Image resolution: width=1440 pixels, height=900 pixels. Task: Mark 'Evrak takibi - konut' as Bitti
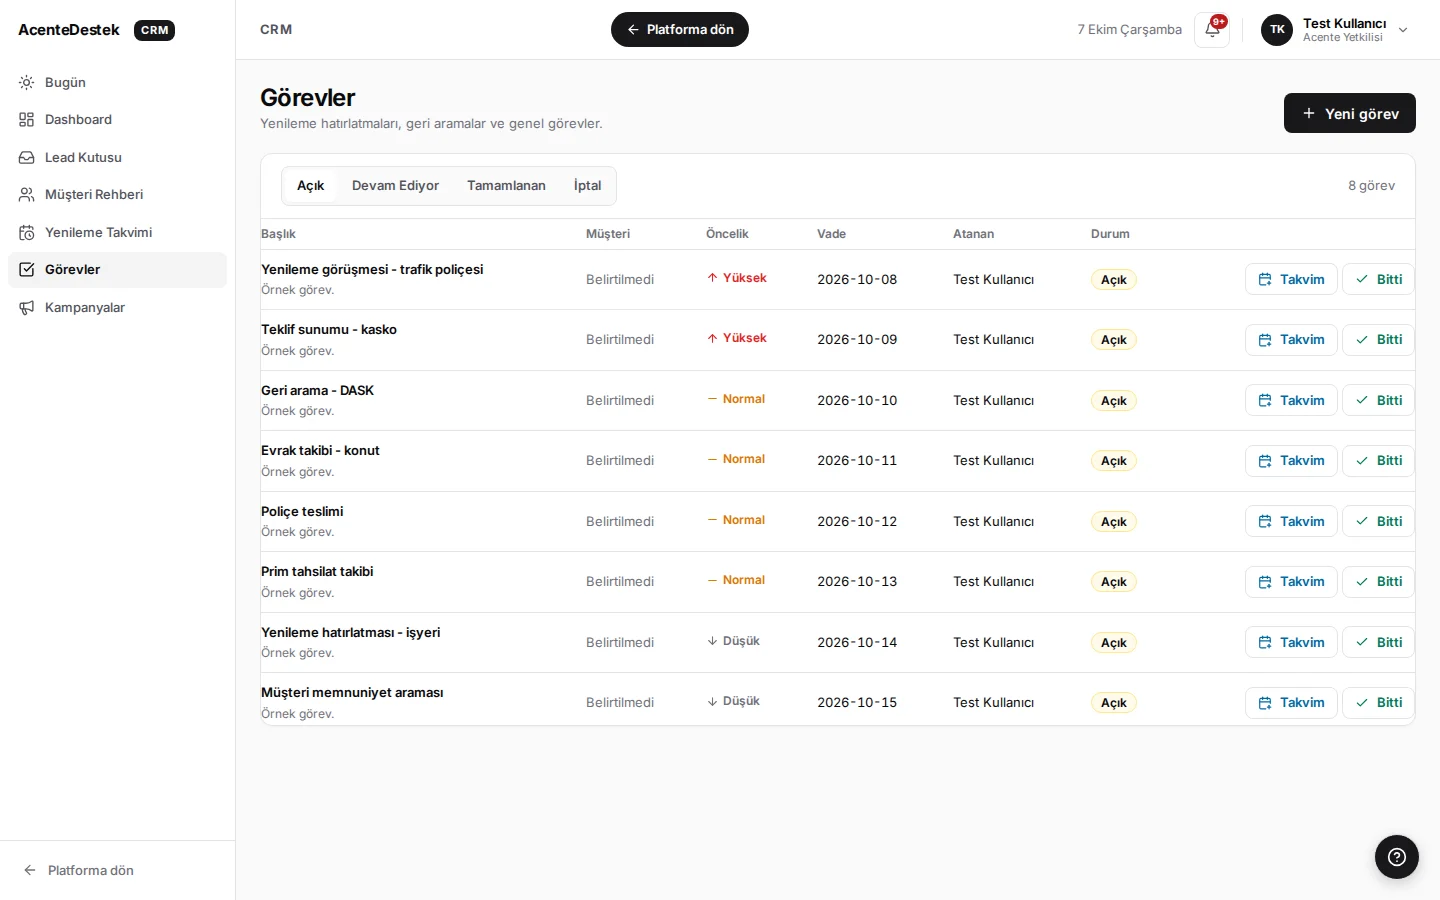coord(1378,461)
